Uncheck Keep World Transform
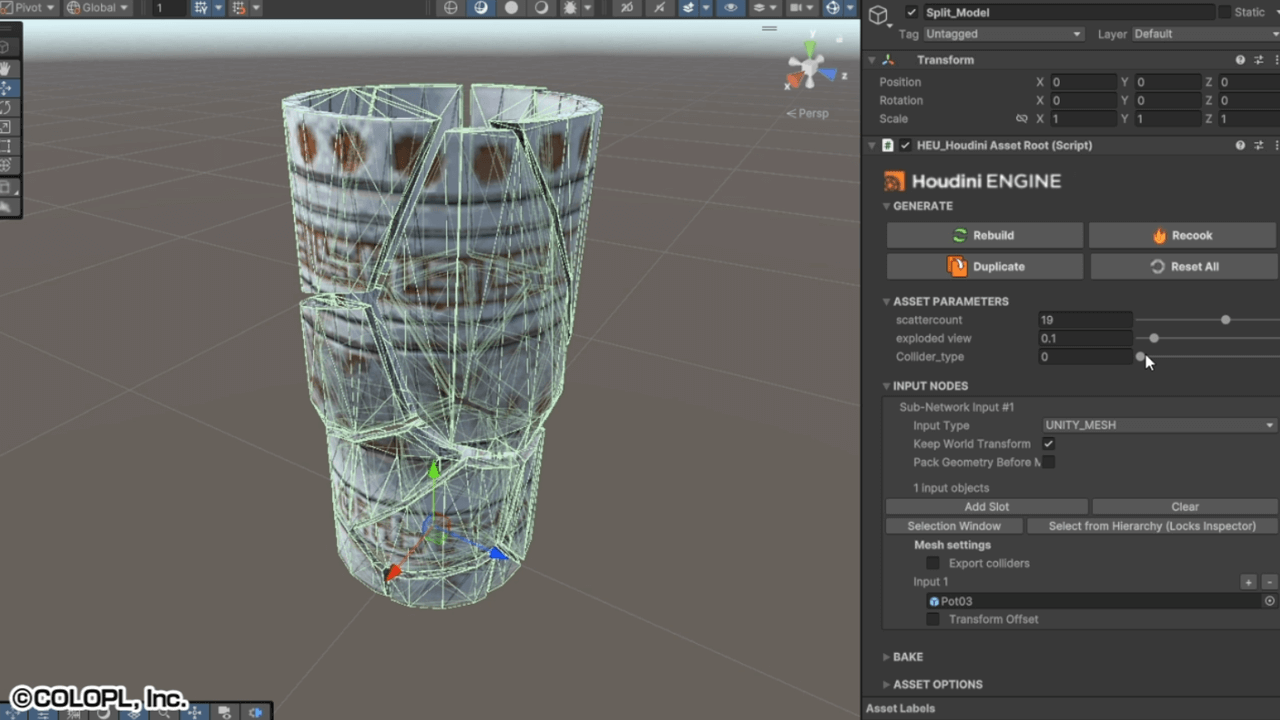This screenshot has width=1280, height=720. [1048, 444]
